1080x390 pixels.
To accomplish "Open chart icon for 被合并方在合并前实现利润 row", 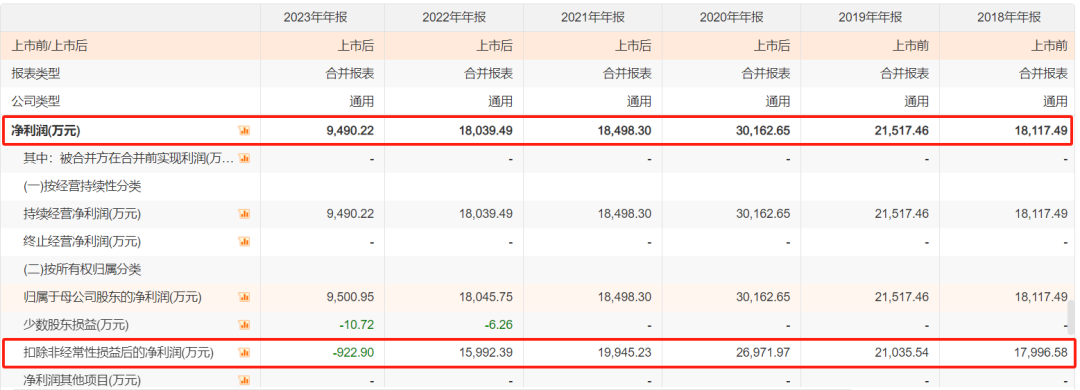I will pos(244,158).
